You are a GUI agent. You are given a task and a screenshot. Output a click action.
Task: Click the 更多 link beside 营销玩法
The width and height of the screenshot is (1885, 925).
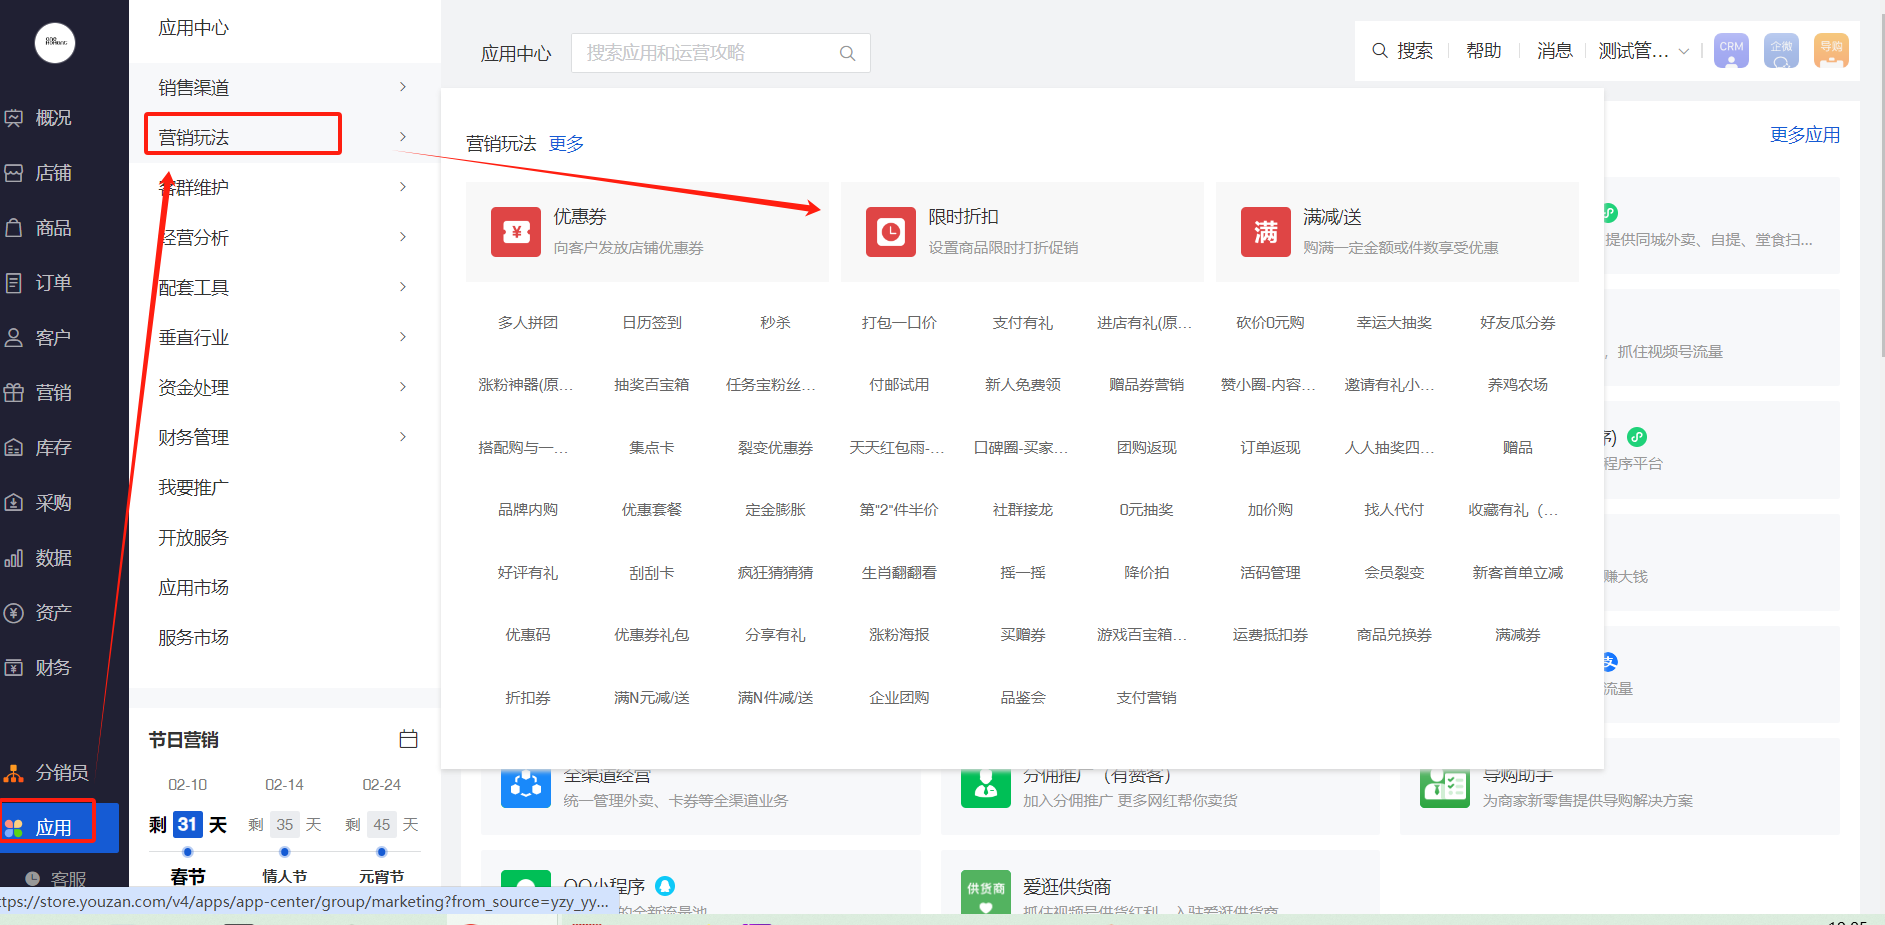pyautogui.click(x=566, y=144)
